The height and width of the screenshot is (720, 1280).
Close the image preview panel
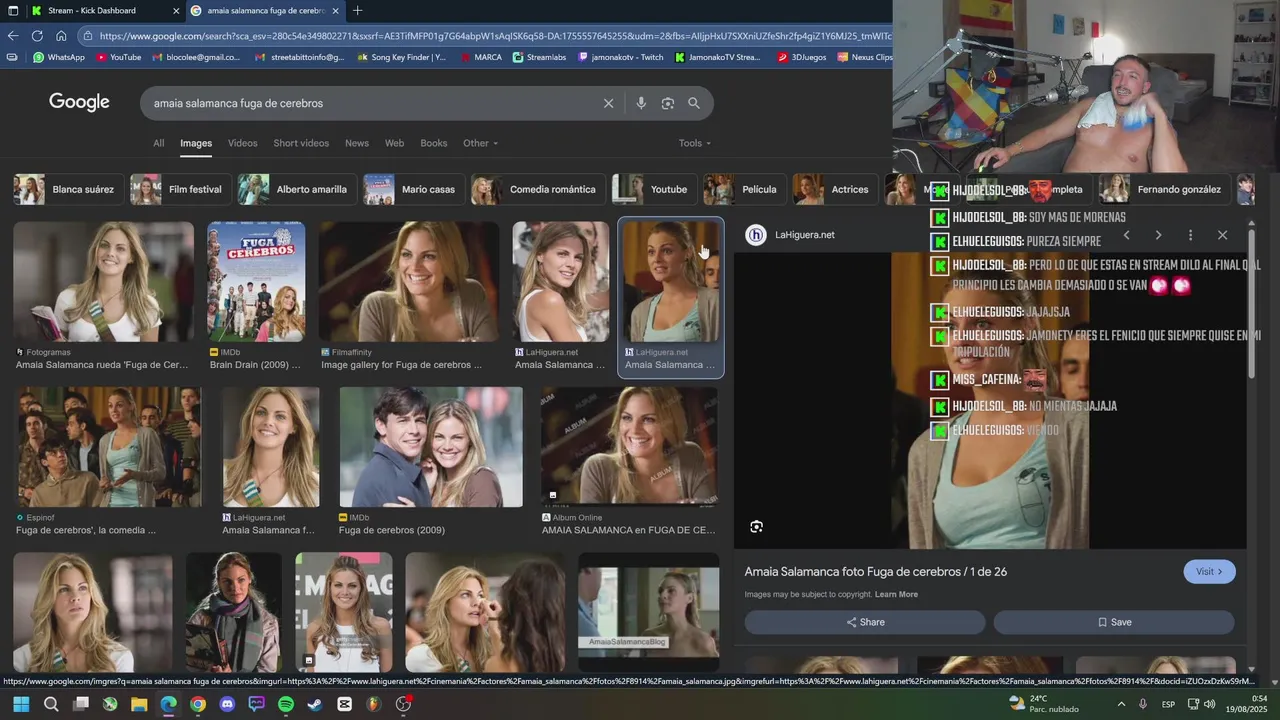pyautogui.click(x=1222, y=235)
